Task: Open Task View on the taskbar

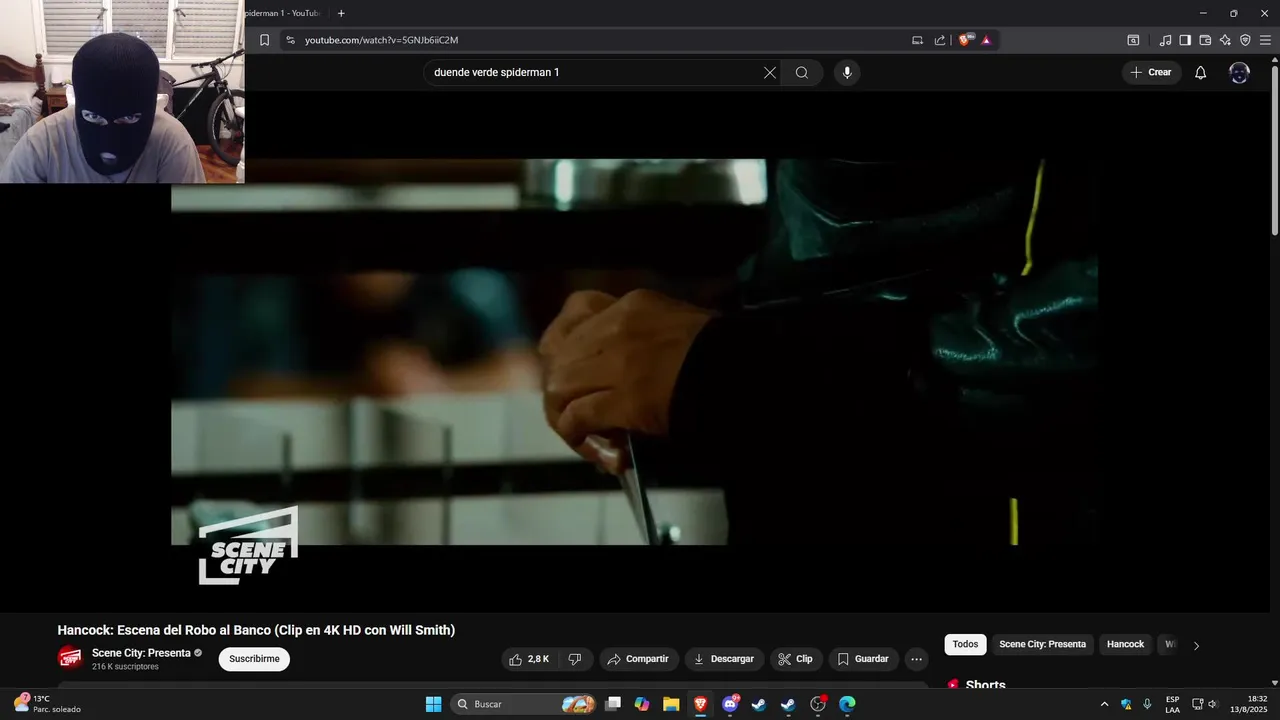Action: [x=613, y=704]
